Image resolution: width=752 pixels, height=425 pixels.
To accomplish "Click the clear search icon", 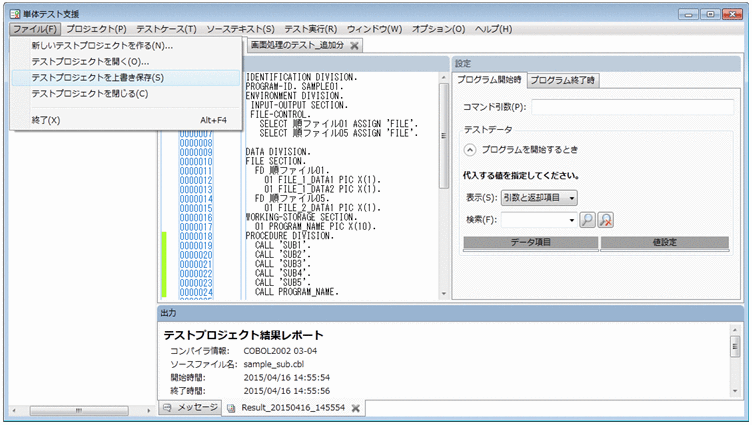I will (x=606, y=220).
